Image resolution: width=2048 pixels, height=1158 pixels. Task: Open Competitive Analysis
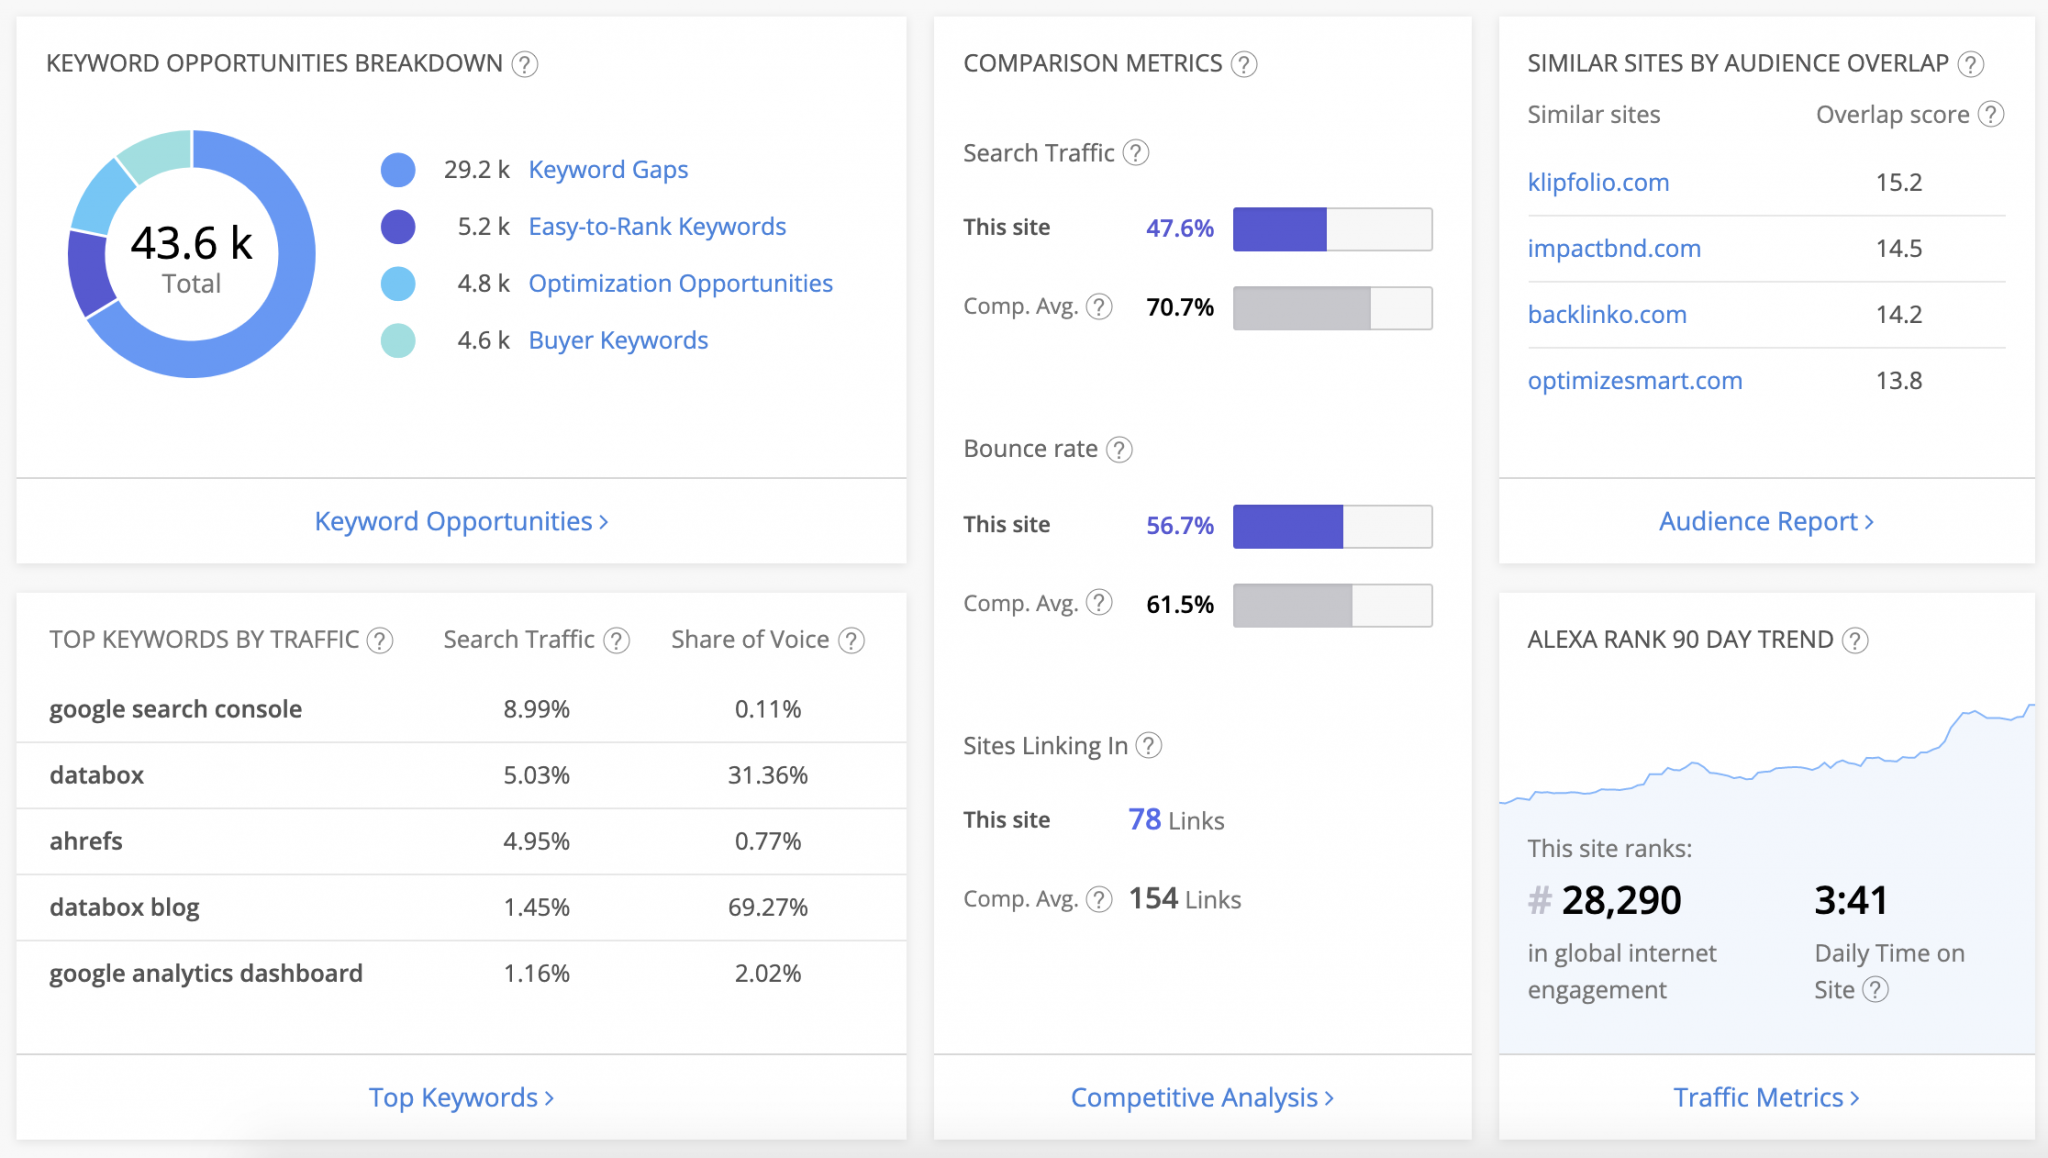click(1201, 1097)
